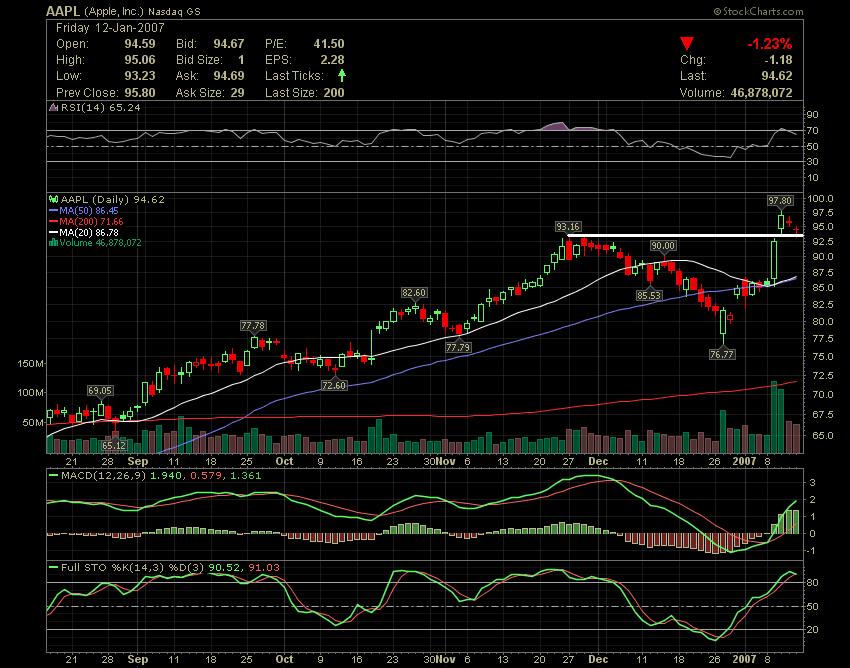The image size is (850, 668).
Task: Click the Bid Size value 1
Action: point(241,60)
